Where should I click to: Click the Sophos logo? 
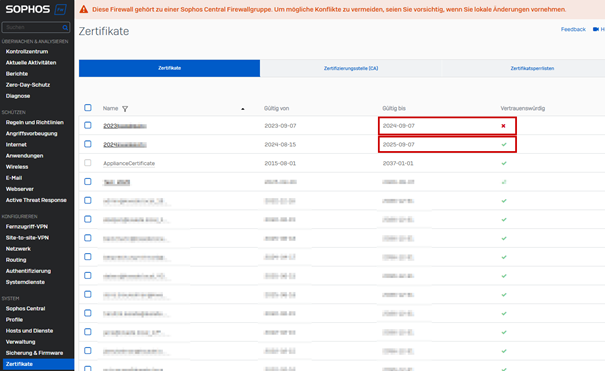35,9
